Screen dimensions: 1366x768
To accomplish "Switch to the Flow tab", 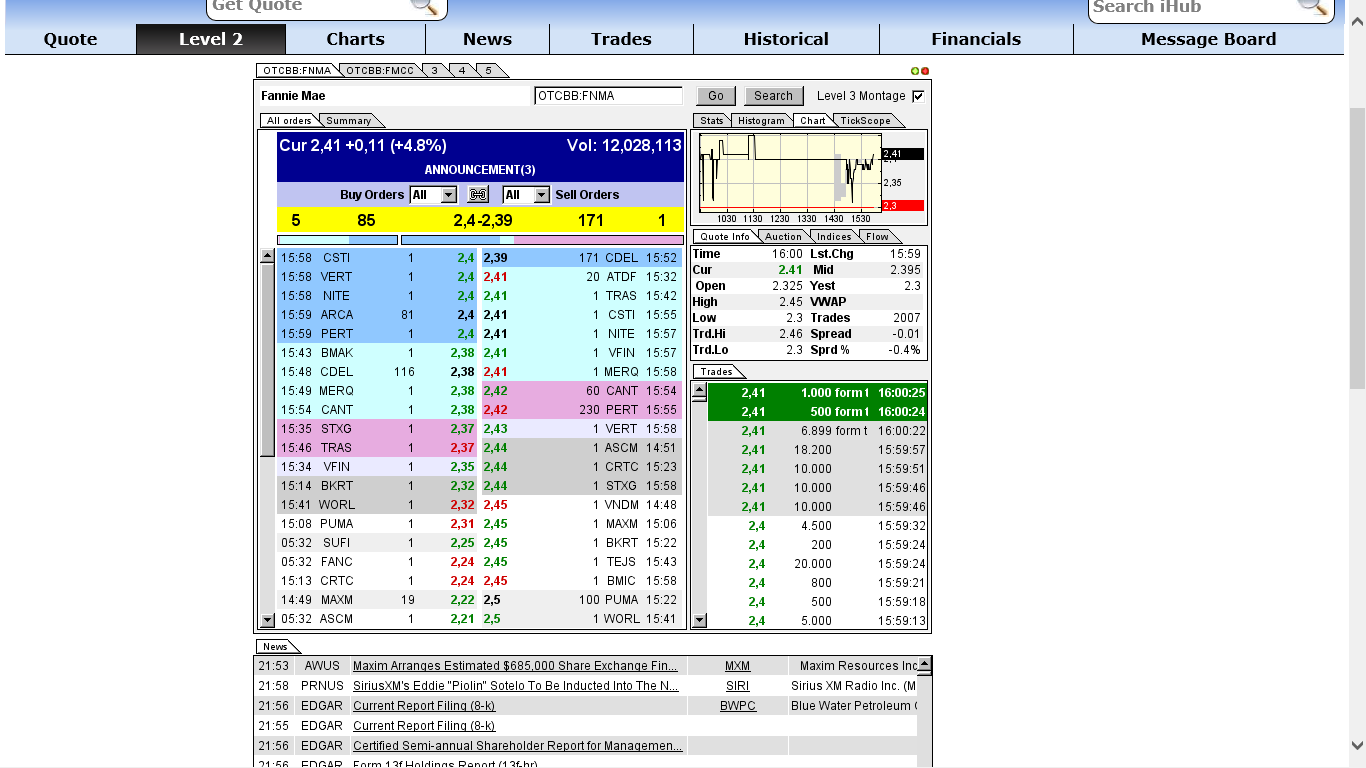I will point(878,236).
